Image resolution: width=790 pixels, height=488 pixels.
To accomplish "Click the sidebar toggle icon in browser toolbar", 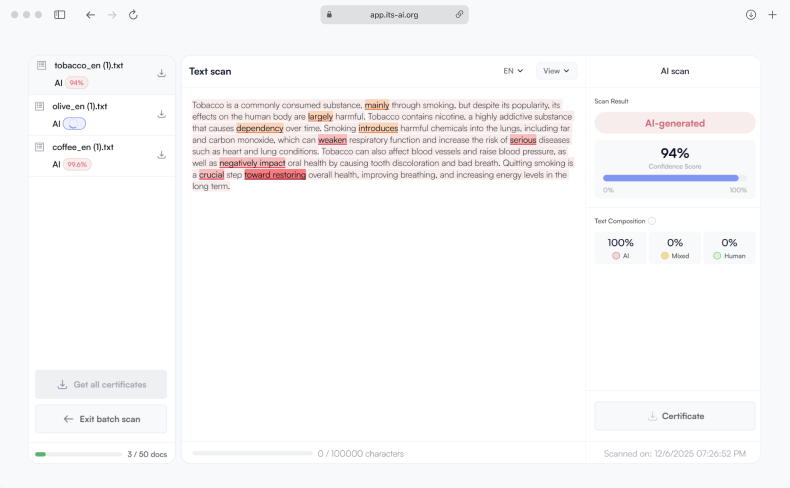I will coord(60,15).
